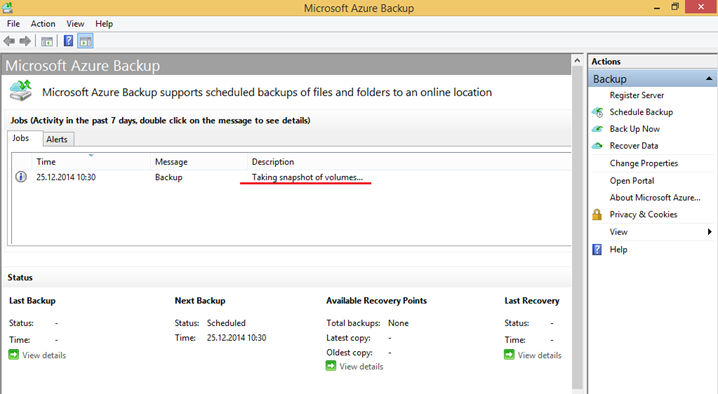This screenshot has width=718, height=394.
Task: Click the scroll up arrow of main pane
Action: 577,60
